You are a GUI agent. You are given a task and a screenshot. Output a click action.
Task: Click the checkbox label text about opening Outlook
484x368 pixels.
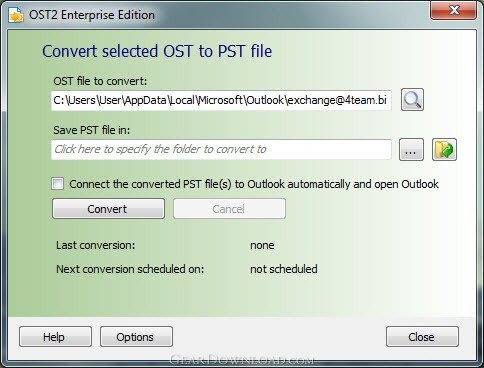tap(254, 184)
